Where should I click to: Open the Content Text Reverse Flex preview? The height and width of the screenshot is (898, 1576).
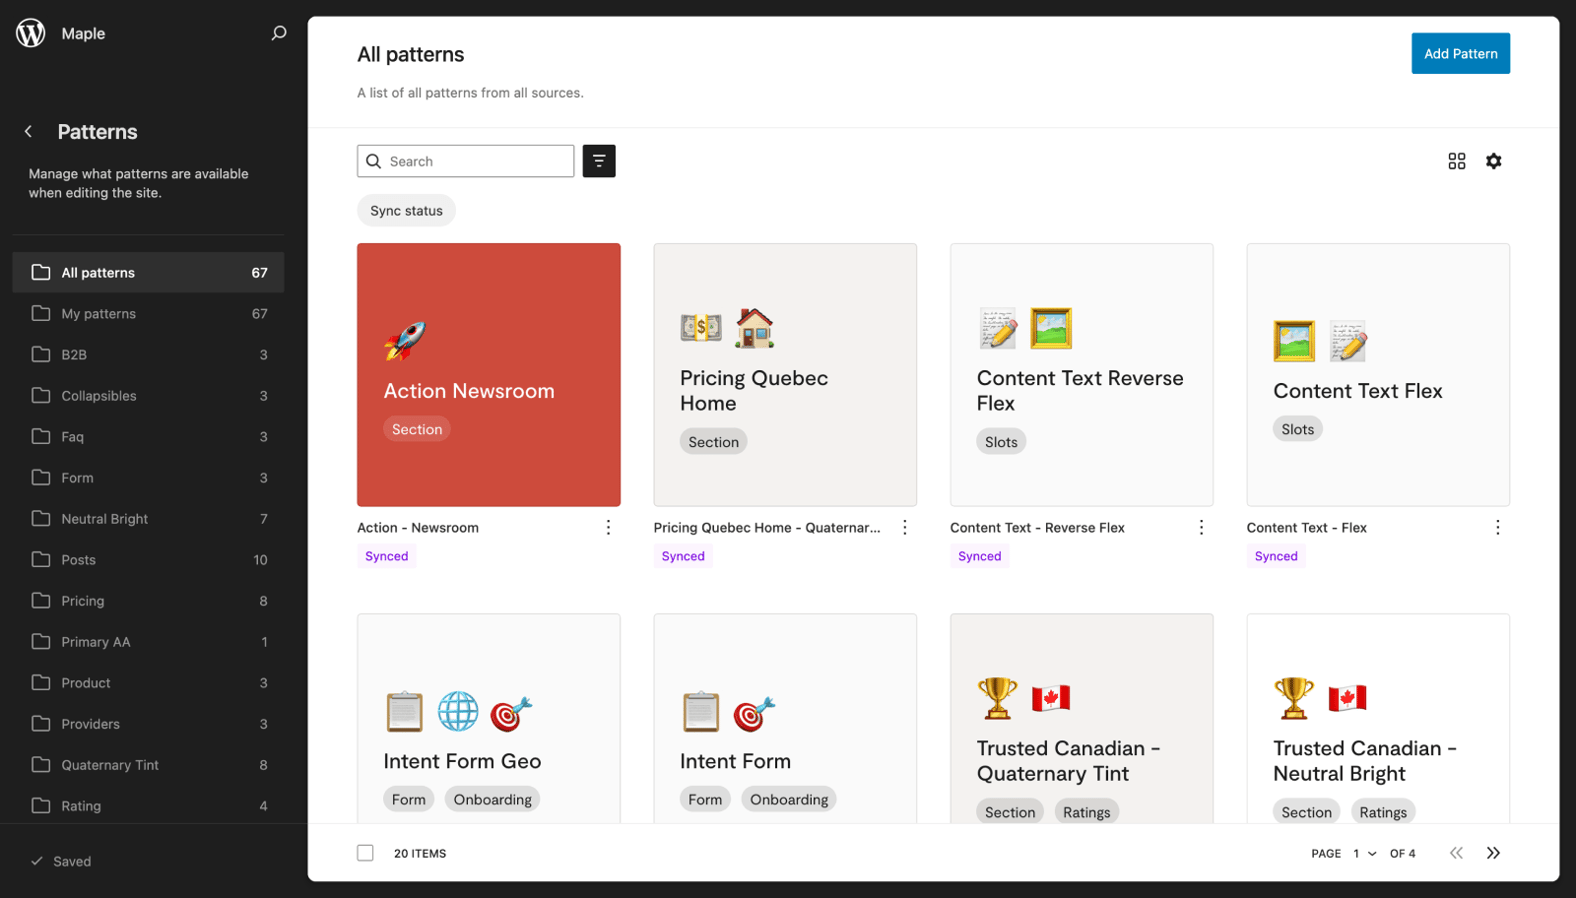(1082, 375)
